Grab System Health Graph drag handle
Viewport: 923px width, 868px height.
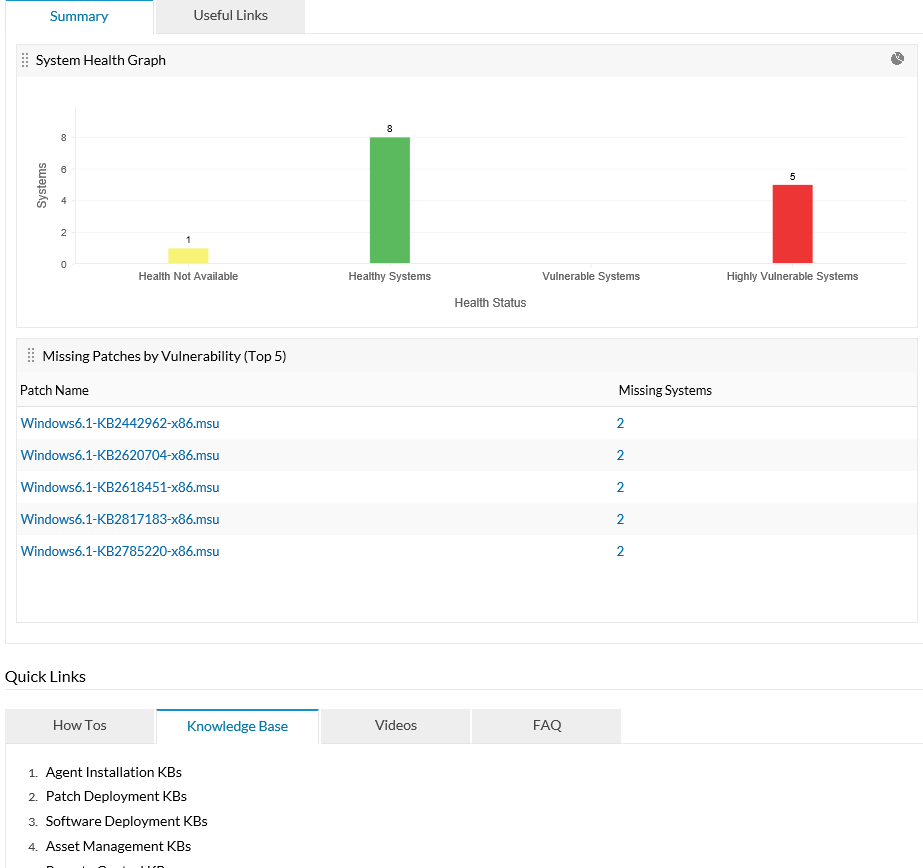[x=25, y=60]
